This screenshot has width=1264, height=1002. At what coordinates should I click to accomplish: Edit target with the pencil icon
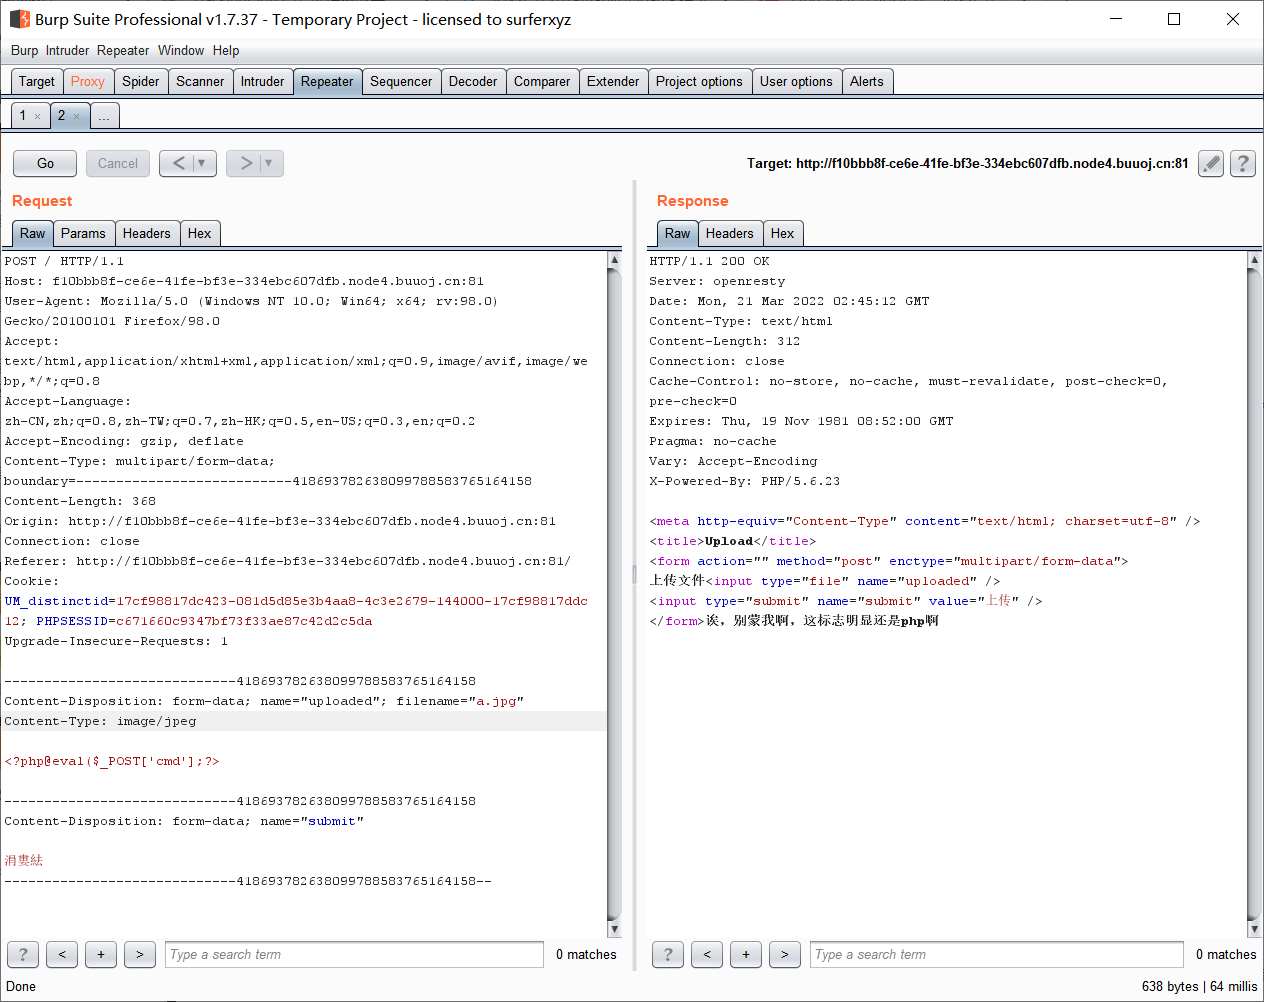1211,163
